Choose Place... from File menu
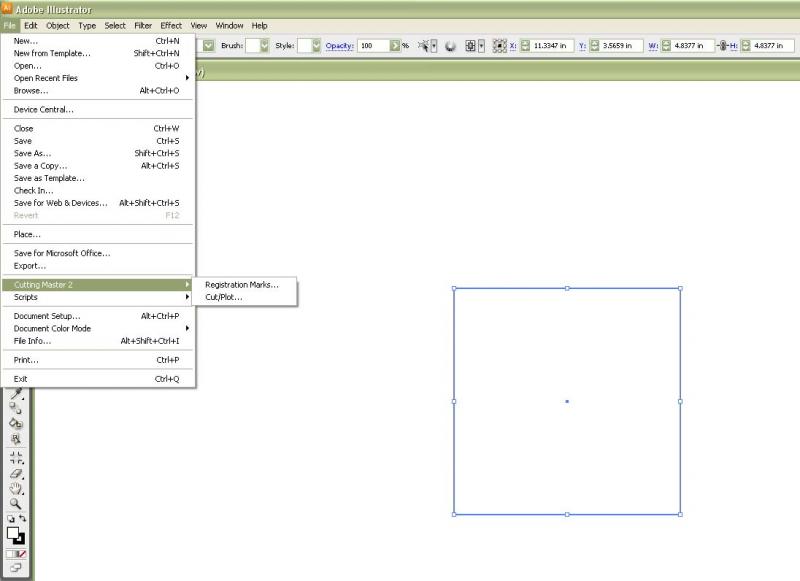The width and height of the screenshot is (800, 581). pos(97,235)
